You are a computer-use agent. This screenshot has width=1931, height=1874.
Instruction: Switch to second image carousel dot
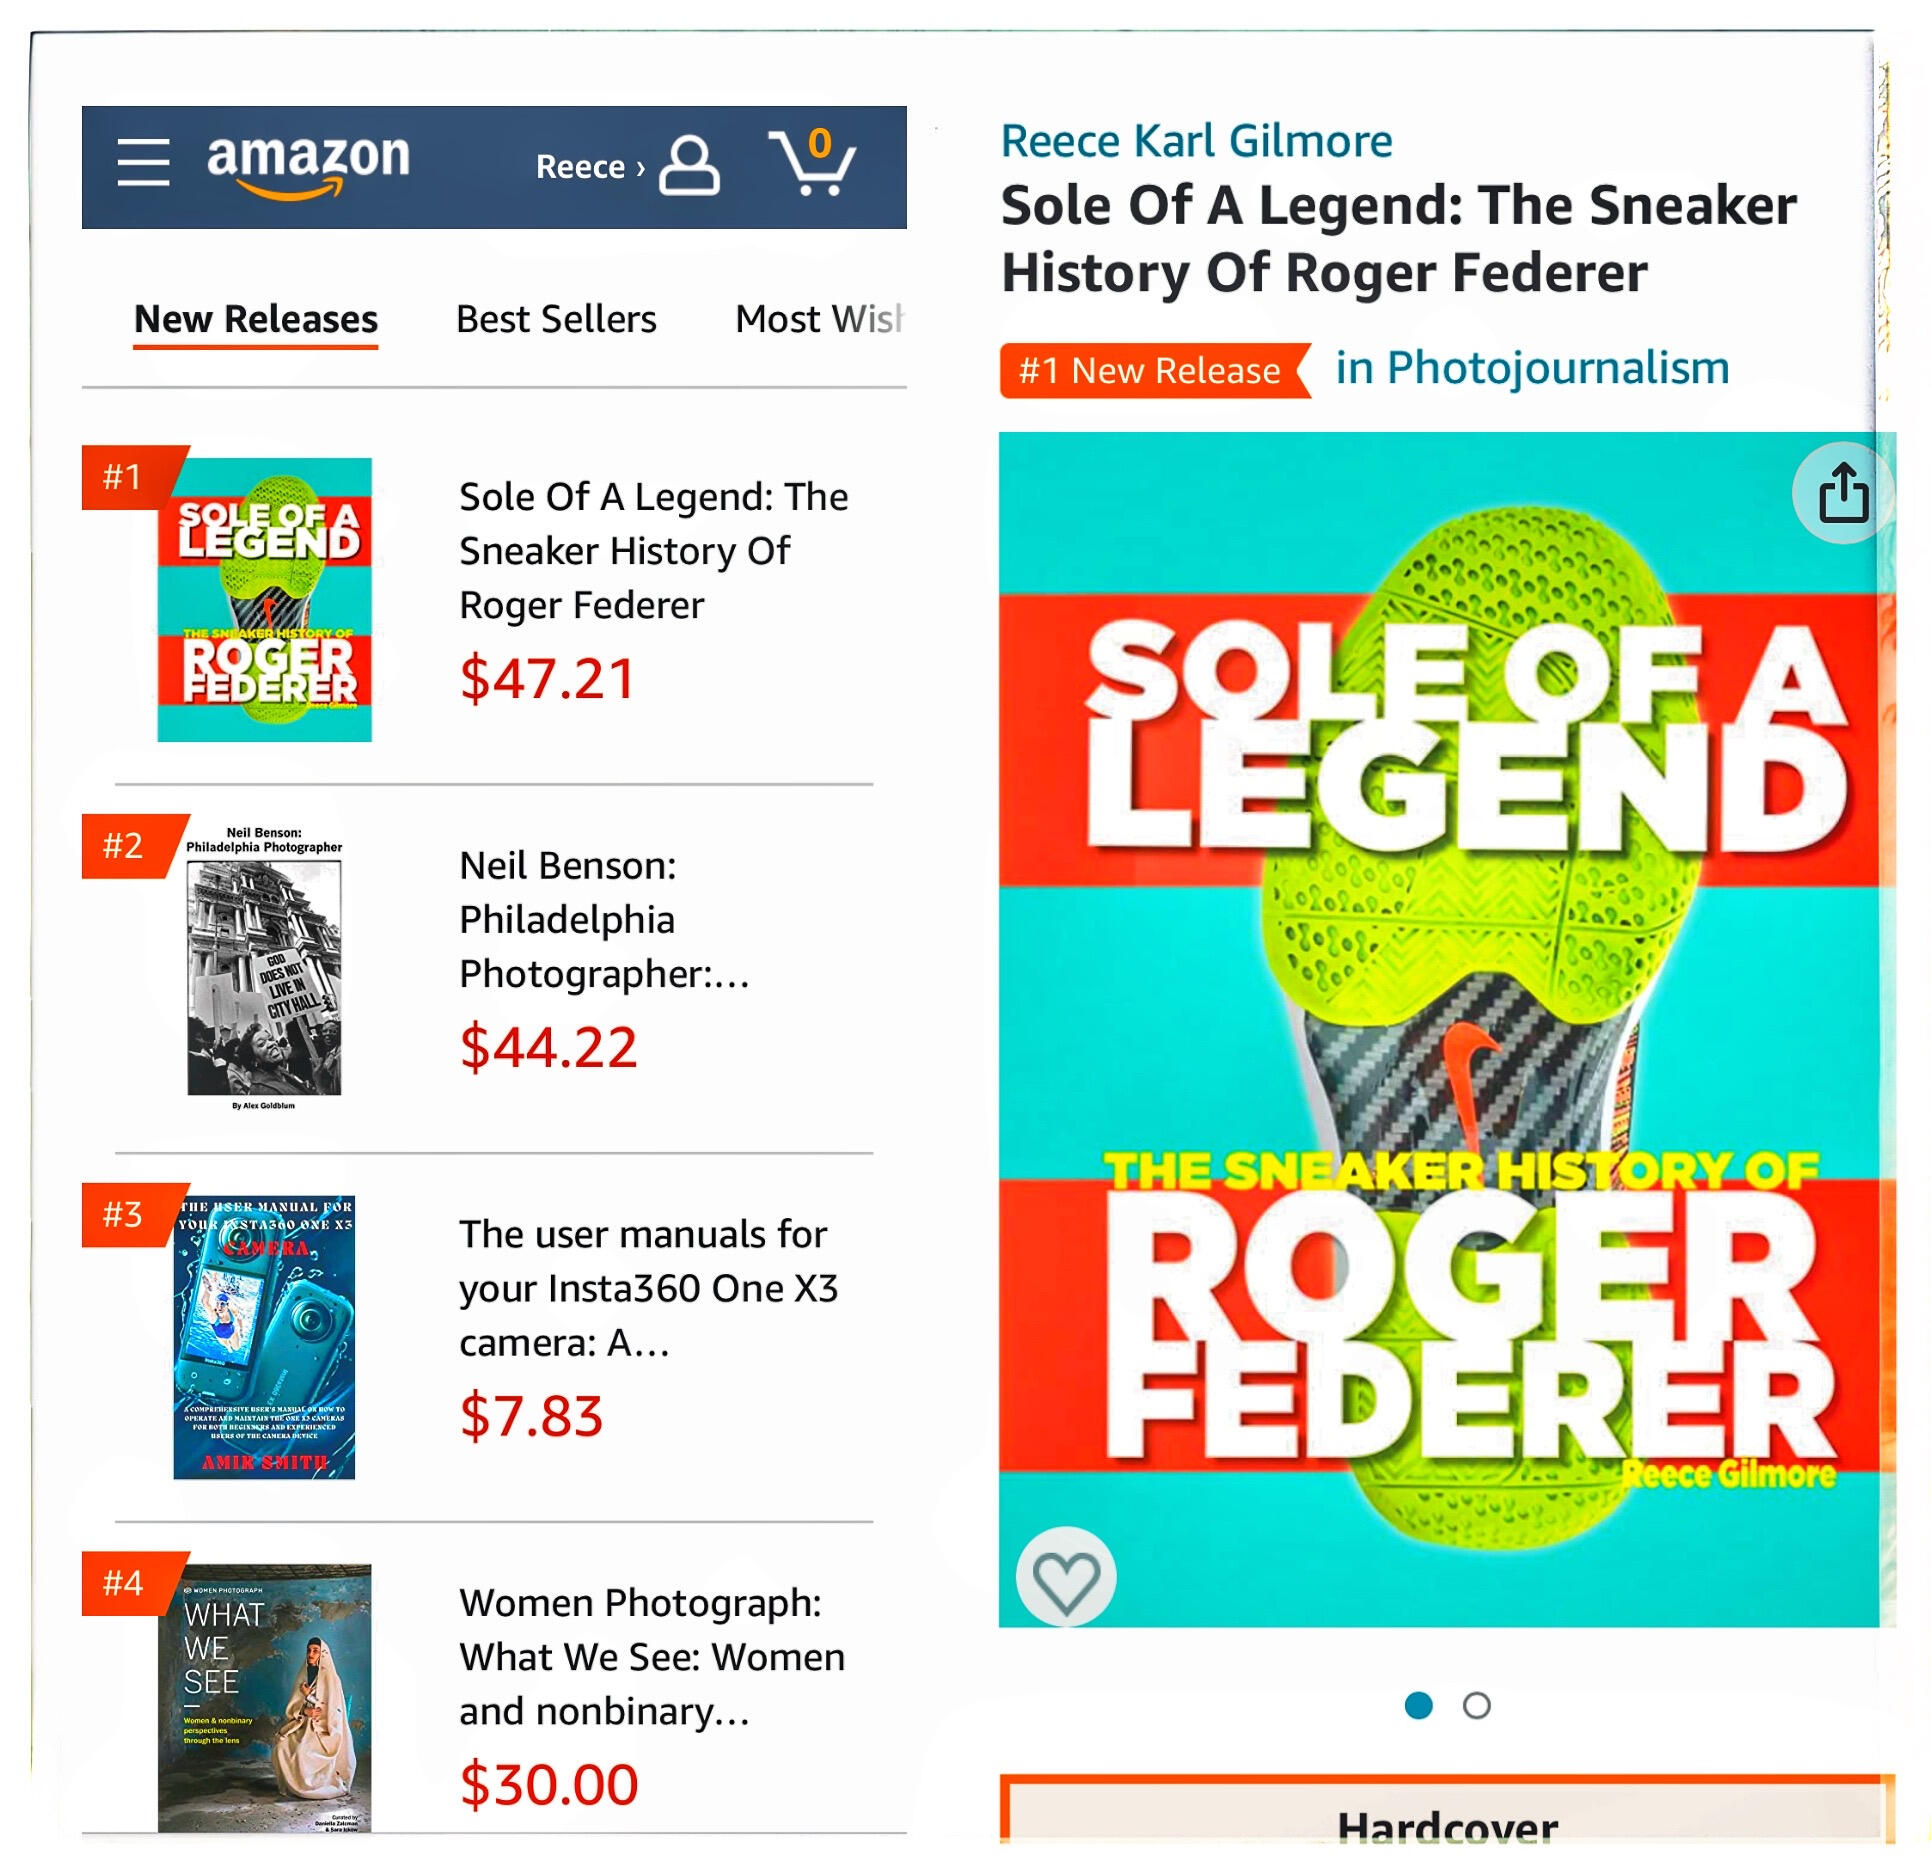coord(1476,1705)
